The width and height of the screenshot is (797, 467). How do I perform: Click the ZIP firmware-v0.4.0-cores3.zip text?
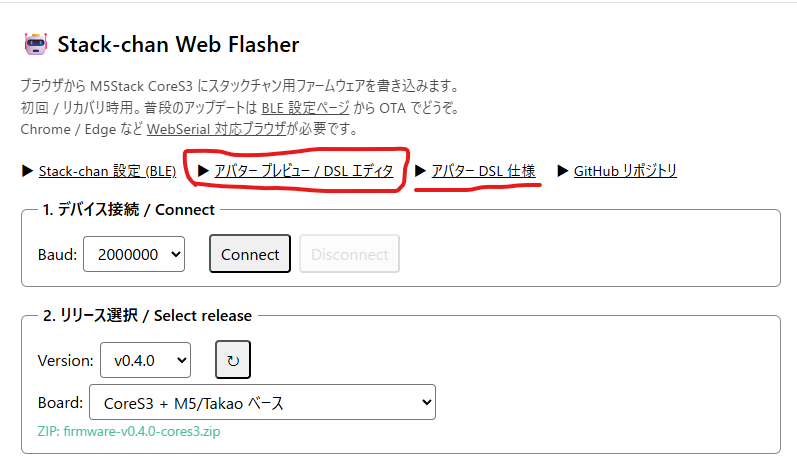129,431
